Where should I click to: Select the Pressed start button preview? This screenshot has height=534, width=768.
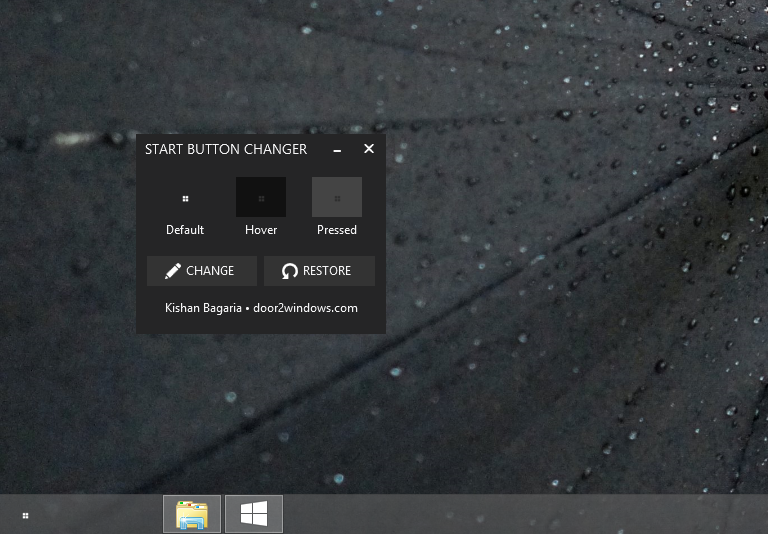coord(337,197)
